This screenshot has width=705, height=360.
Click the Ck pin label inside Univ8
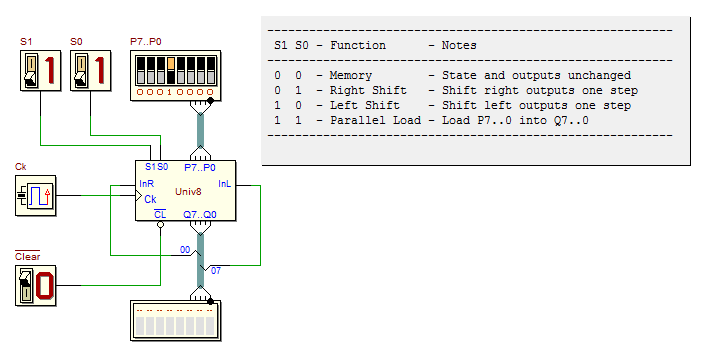click(150, 199)
